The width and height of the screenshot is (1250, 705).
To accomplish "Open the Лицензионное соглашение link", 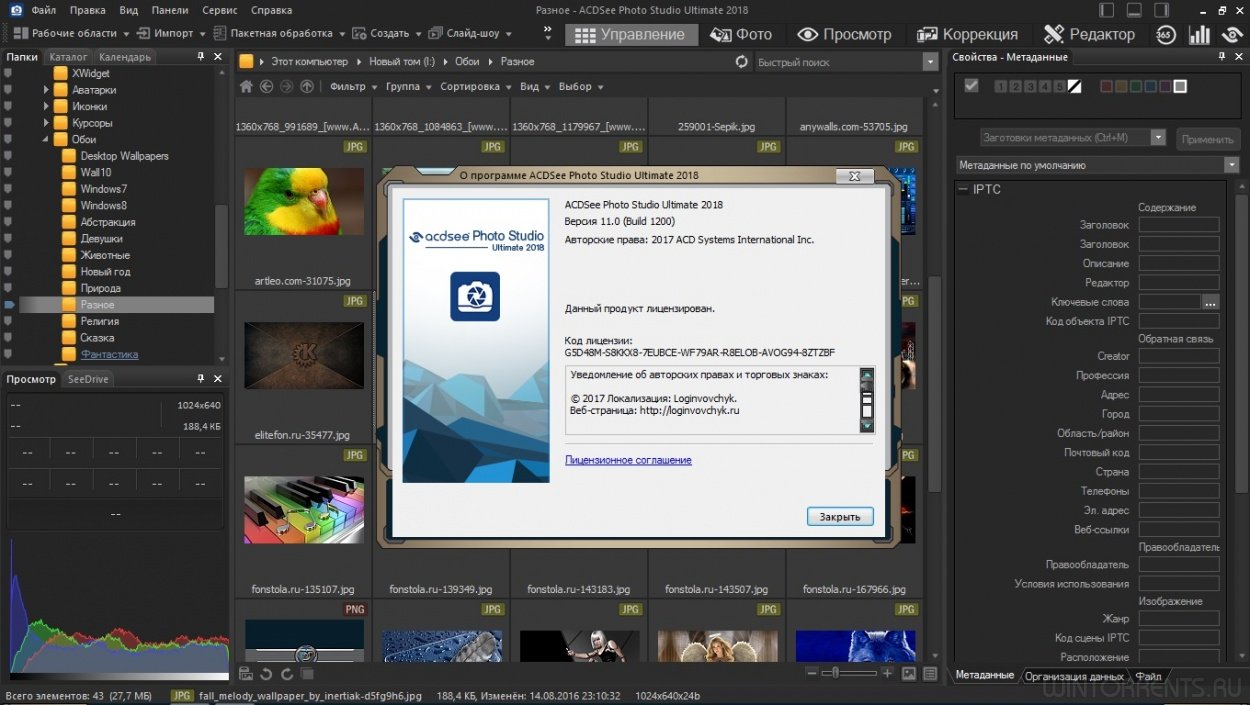I will [x=628, y=460].
